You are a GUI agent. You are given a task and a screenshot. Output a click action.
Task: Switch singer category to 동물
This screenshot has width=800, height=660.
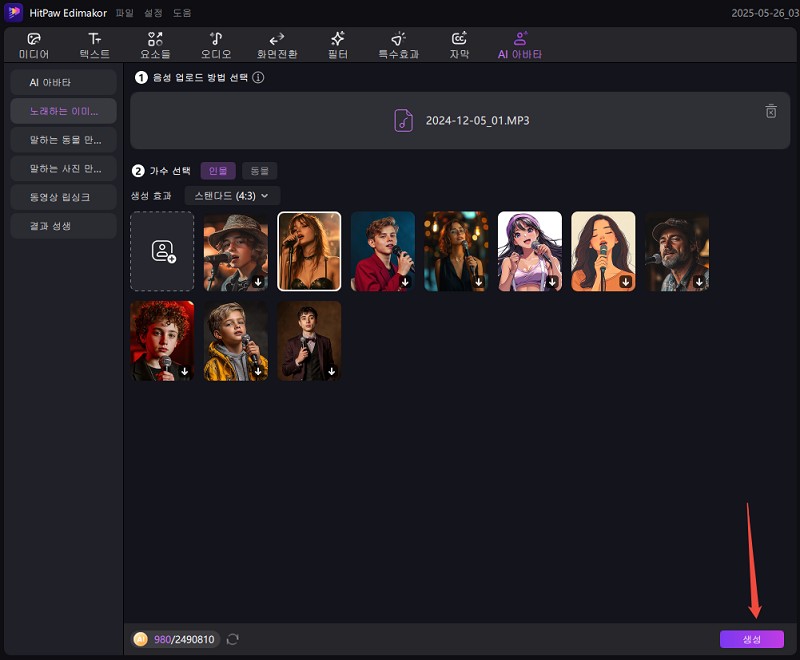point(259,171)
